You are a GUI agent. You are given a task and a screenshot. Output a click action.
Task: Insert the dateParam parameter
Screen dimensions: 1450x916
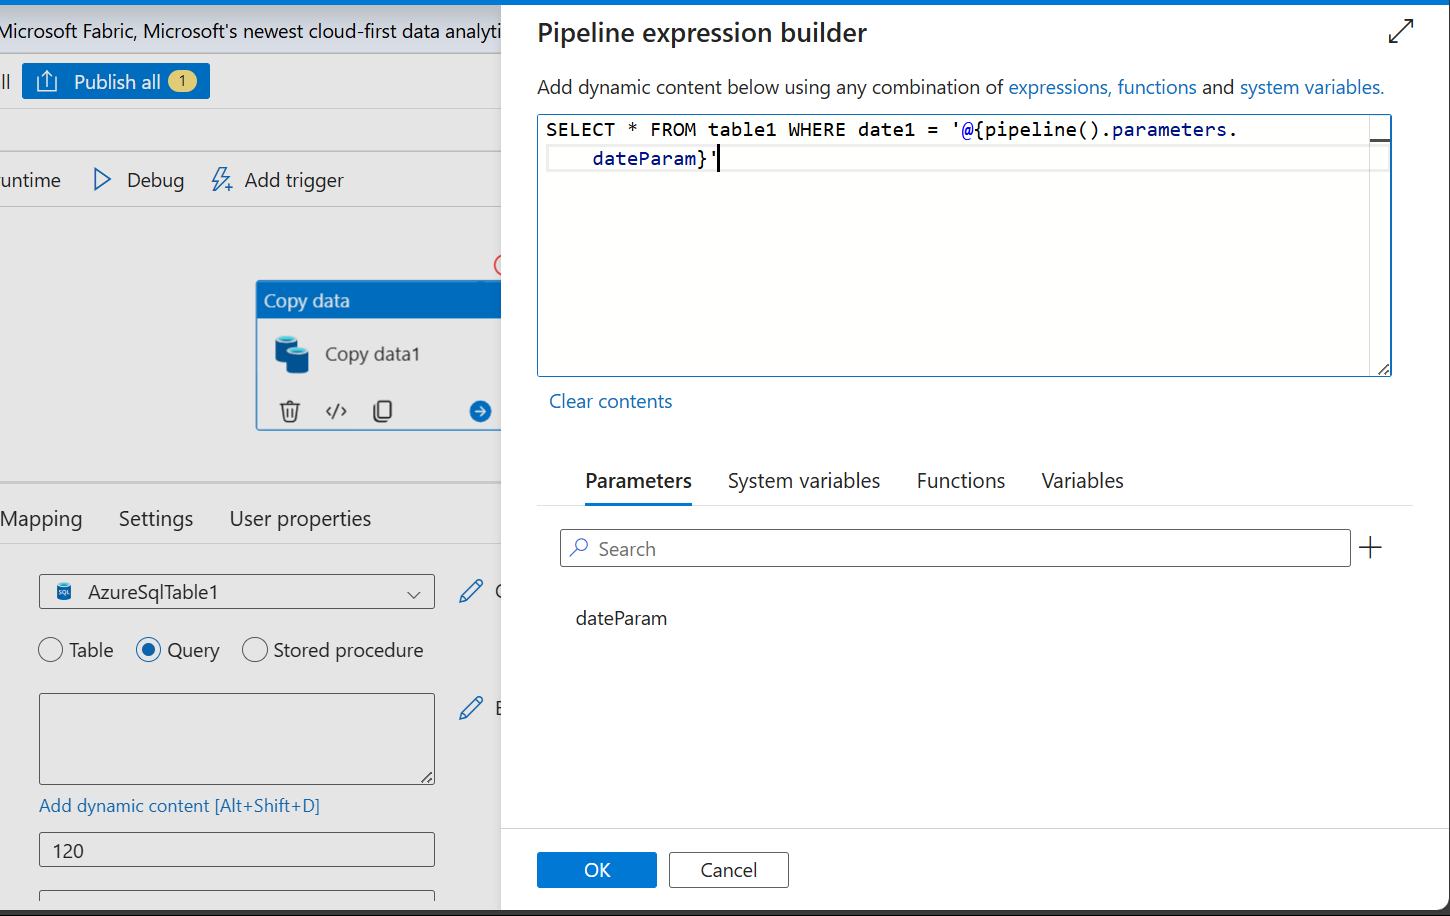coord(621,618)
